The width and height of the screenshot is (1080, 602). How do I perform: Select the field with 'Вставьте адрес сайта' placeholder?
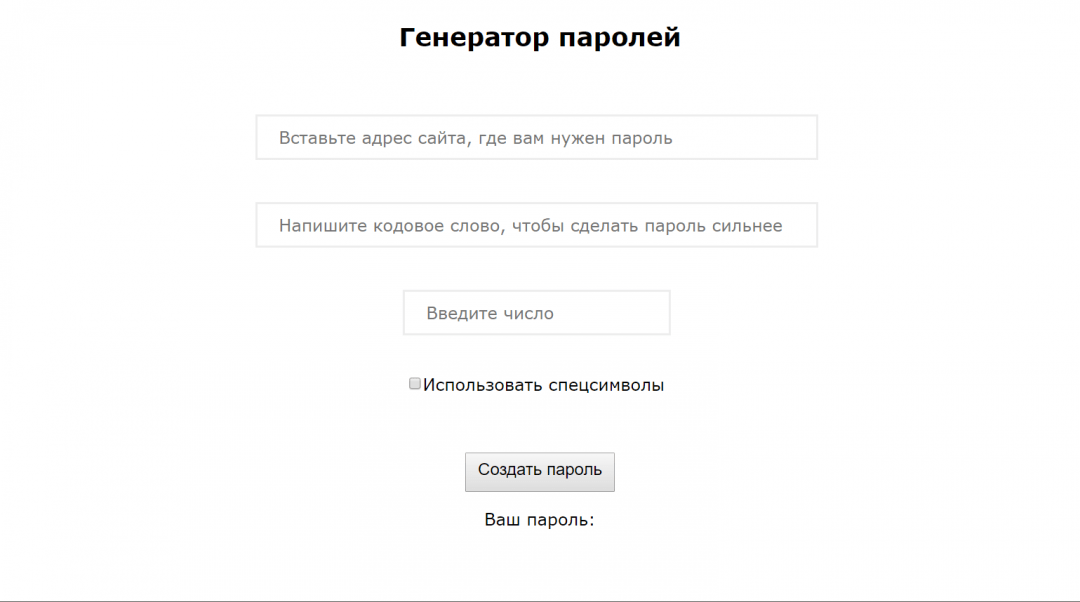click(536, 138)
